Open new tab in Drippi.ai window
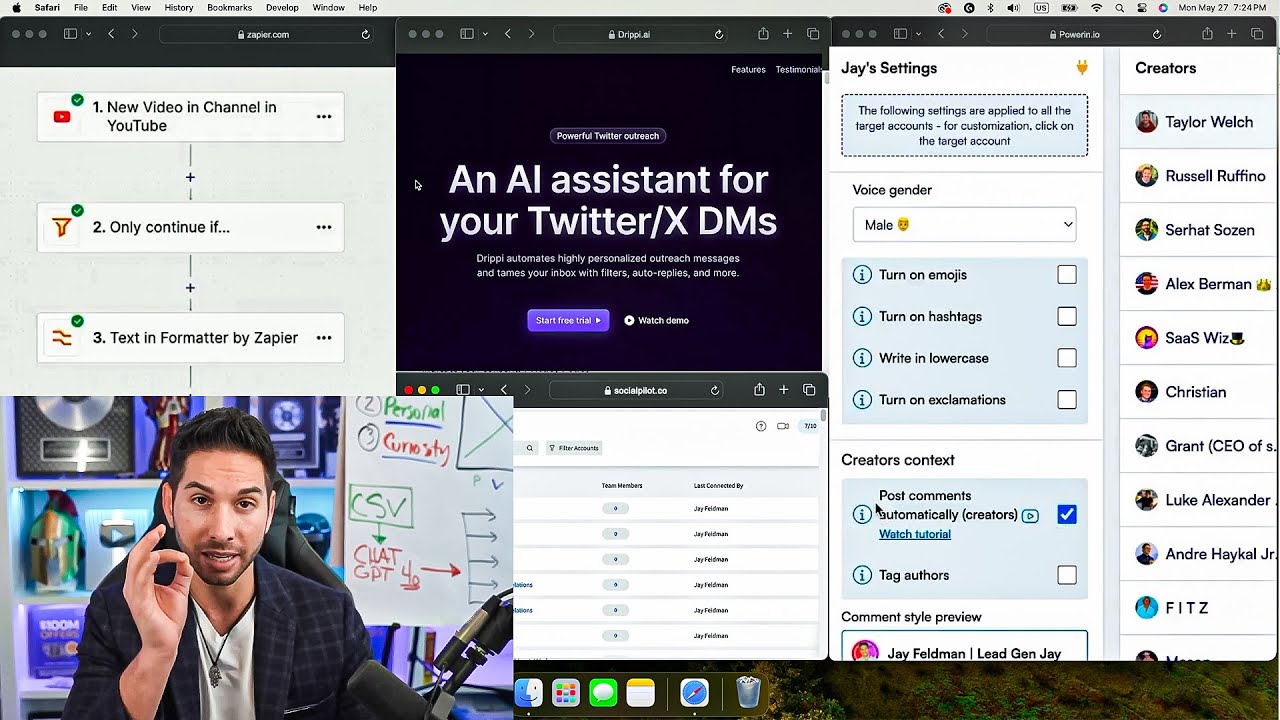This screenshot has height=720, width=1280. pos(787,34)
